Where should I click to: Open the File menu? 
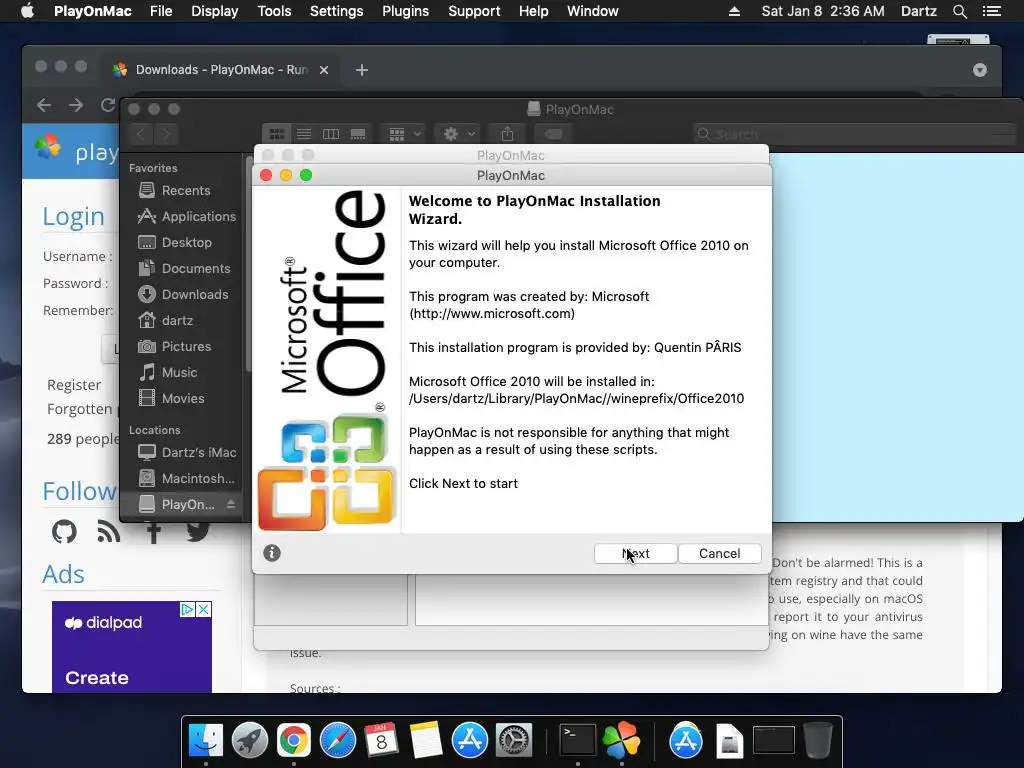click(x=161, y=11)
